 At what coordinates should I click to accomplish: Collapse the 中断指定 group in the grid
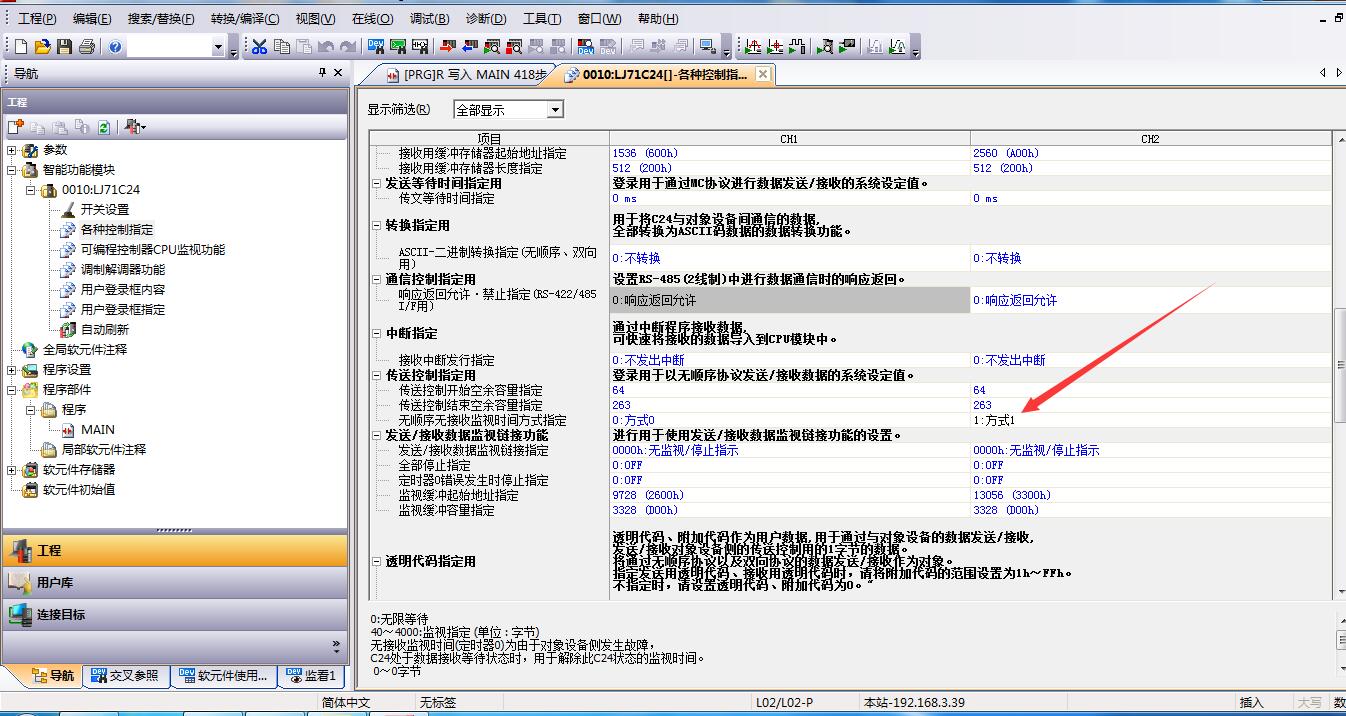point(377,334)
